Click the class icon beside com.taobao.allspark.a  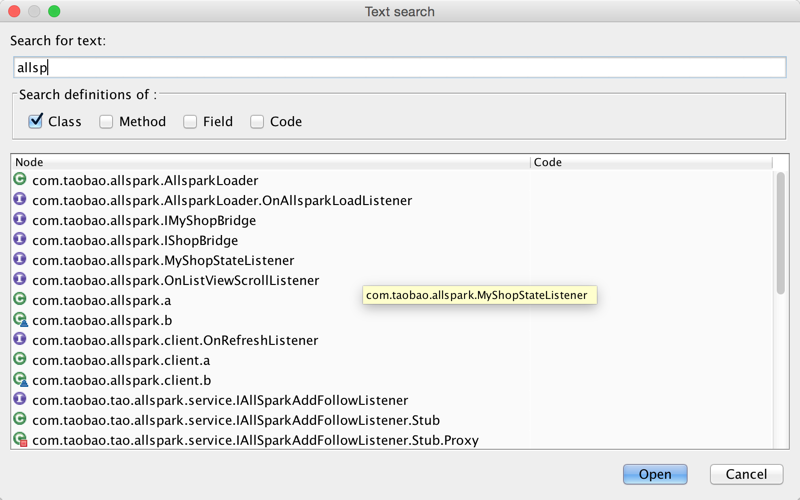[19, 300]
